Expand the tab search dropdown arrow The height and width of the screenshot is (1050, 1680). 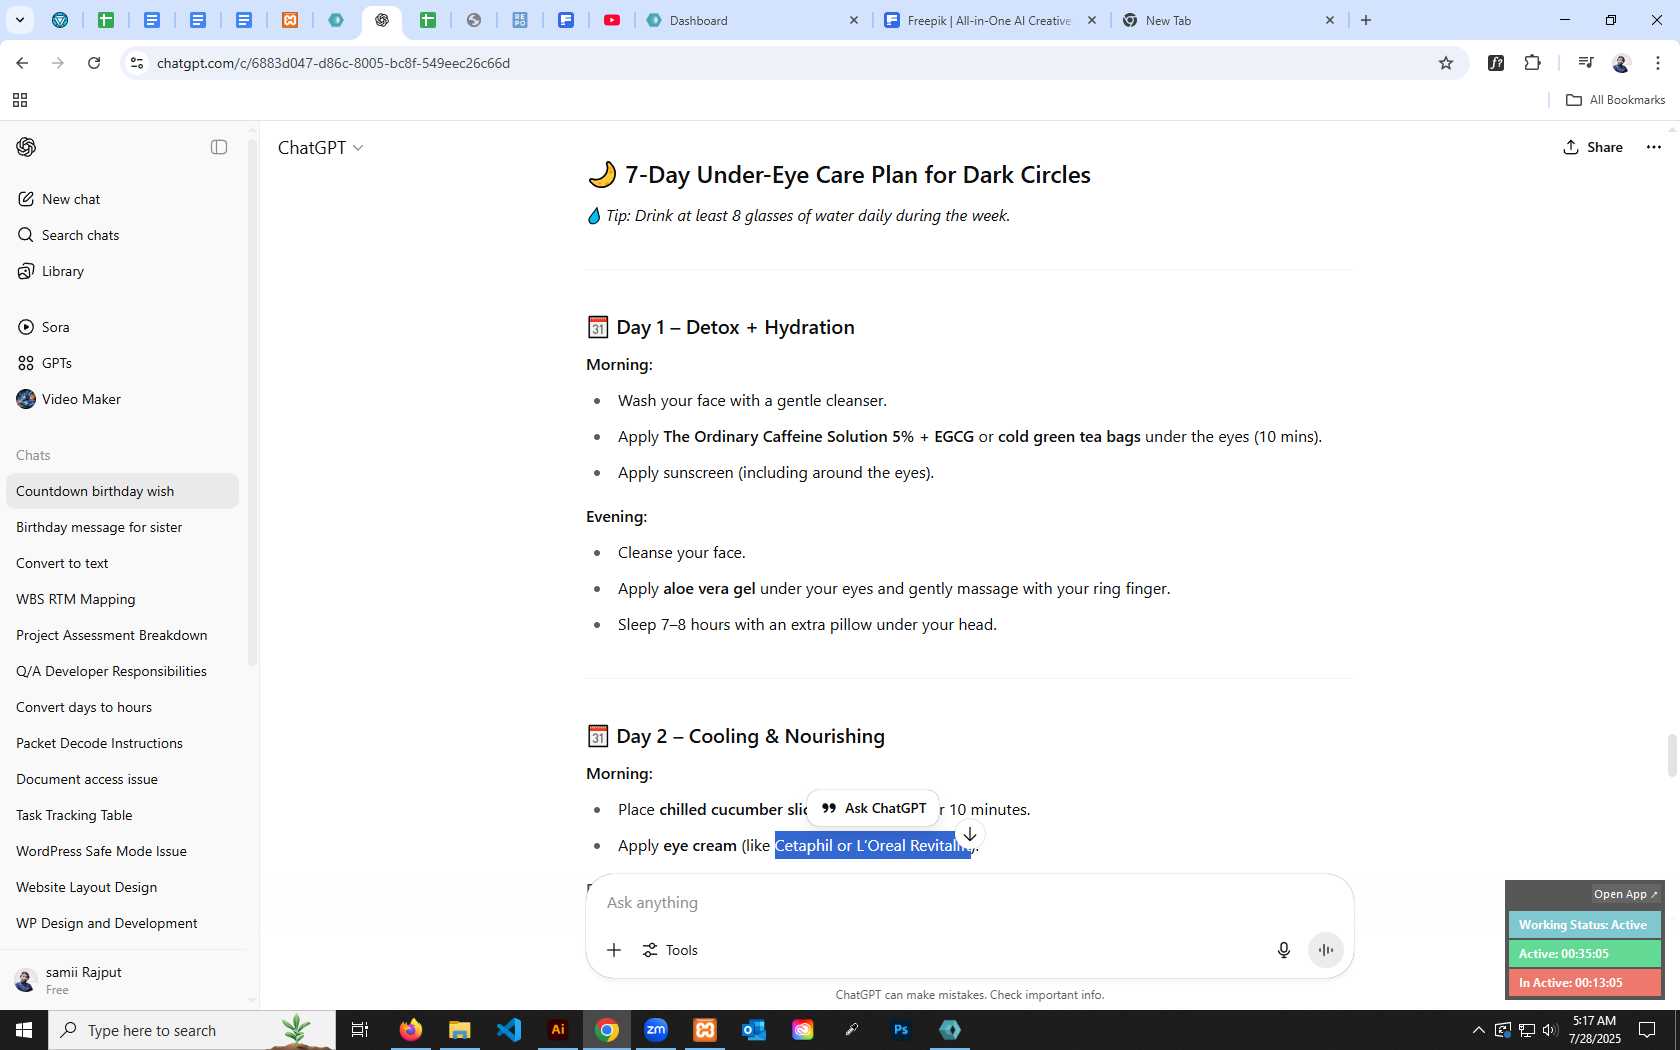coord(19,20)
